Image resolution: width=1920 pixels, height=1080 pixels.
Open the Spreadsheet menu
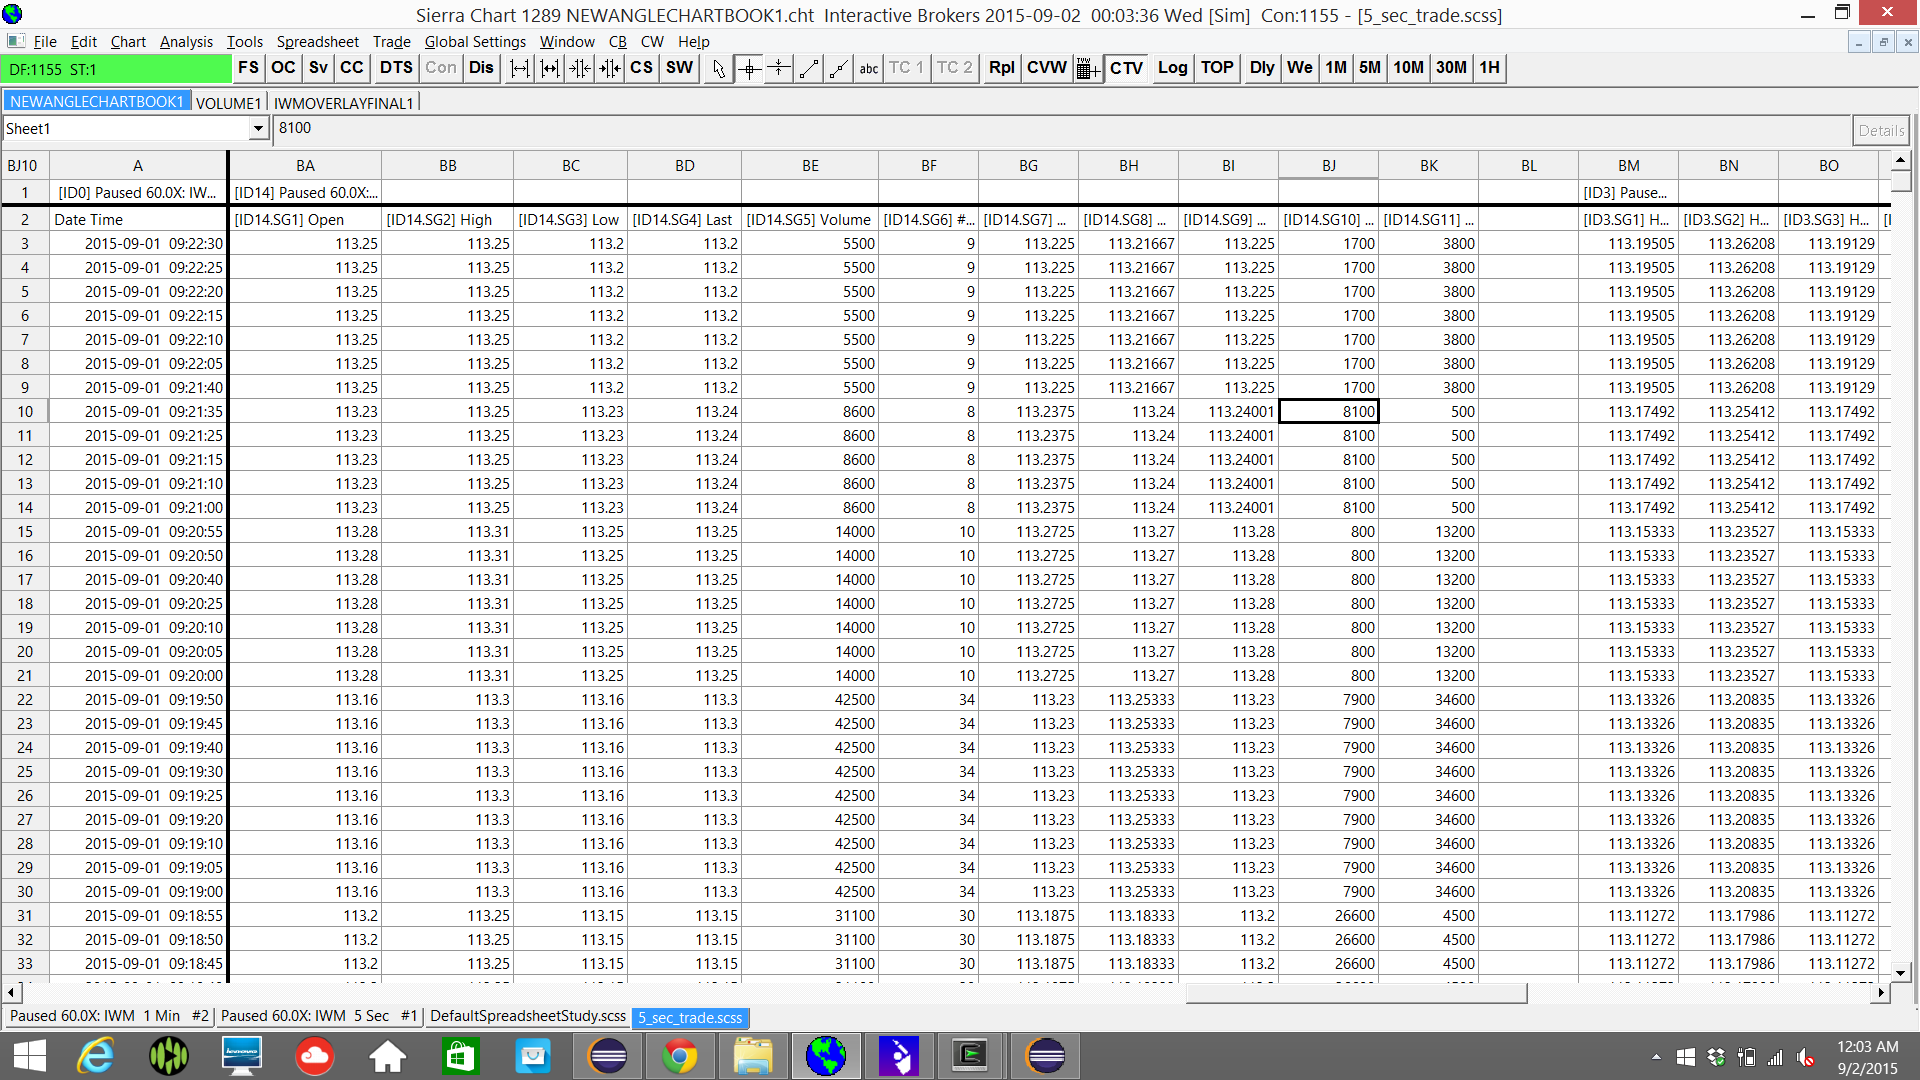[317, 41]
